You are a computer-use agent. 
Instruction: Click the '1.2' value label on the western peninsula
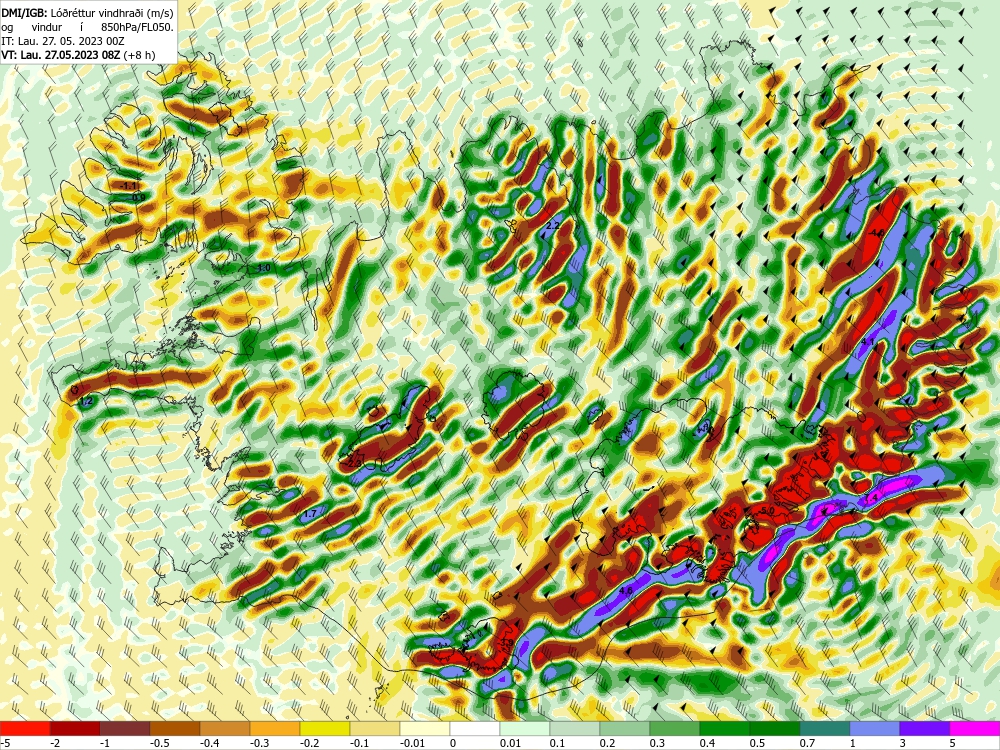[87, 401]
